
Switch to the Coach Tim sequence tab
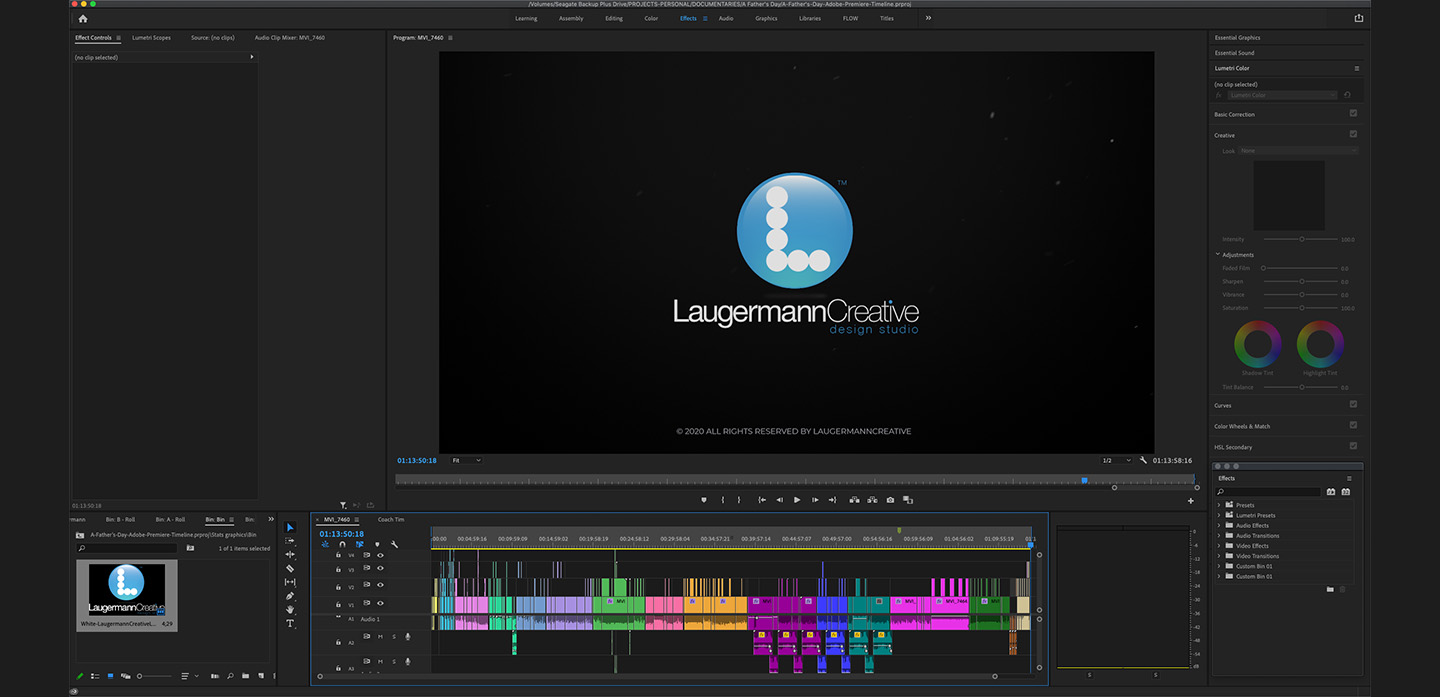pos(391,519)
